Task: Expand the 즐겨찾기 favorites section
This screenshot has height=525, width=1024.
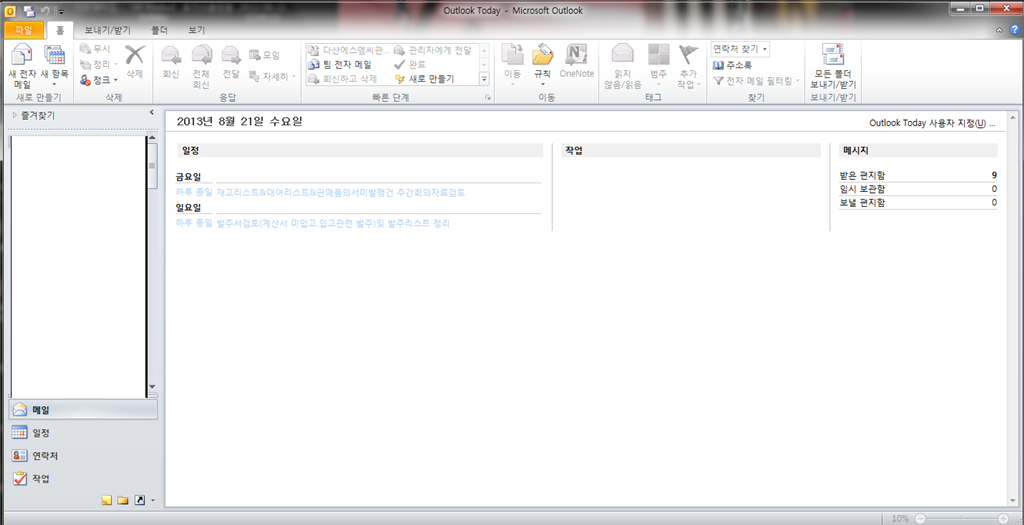Action: [x=15, y=115]
